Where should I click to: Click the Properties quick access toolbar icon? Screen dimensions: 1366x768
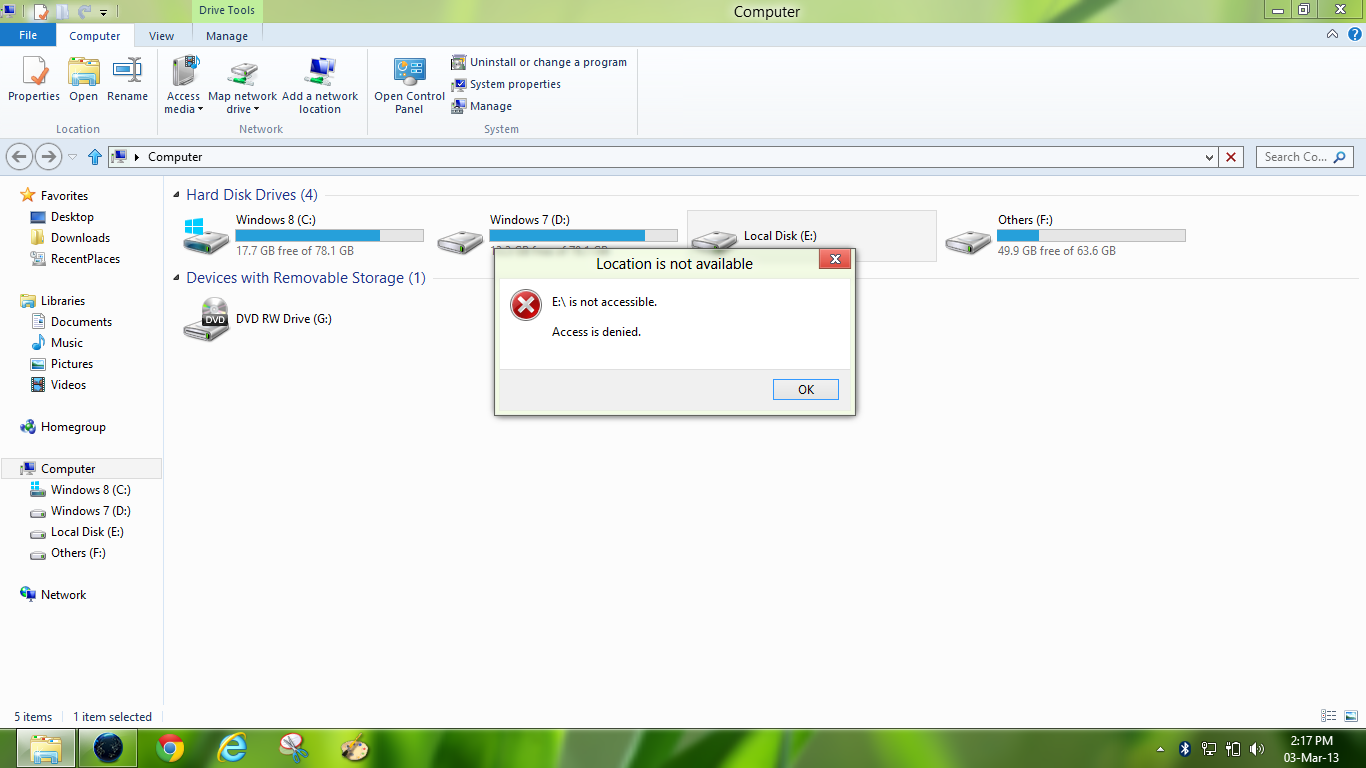pyautogui.click(x=41, y=12)
